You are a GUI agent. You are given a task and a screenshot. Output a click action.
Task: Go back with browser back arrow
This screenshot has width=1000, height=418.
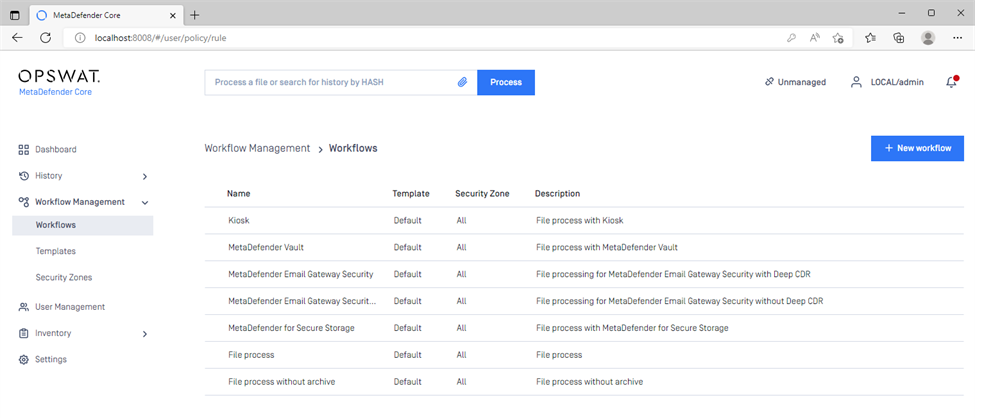pyautogui.click(x=17, y=38)
